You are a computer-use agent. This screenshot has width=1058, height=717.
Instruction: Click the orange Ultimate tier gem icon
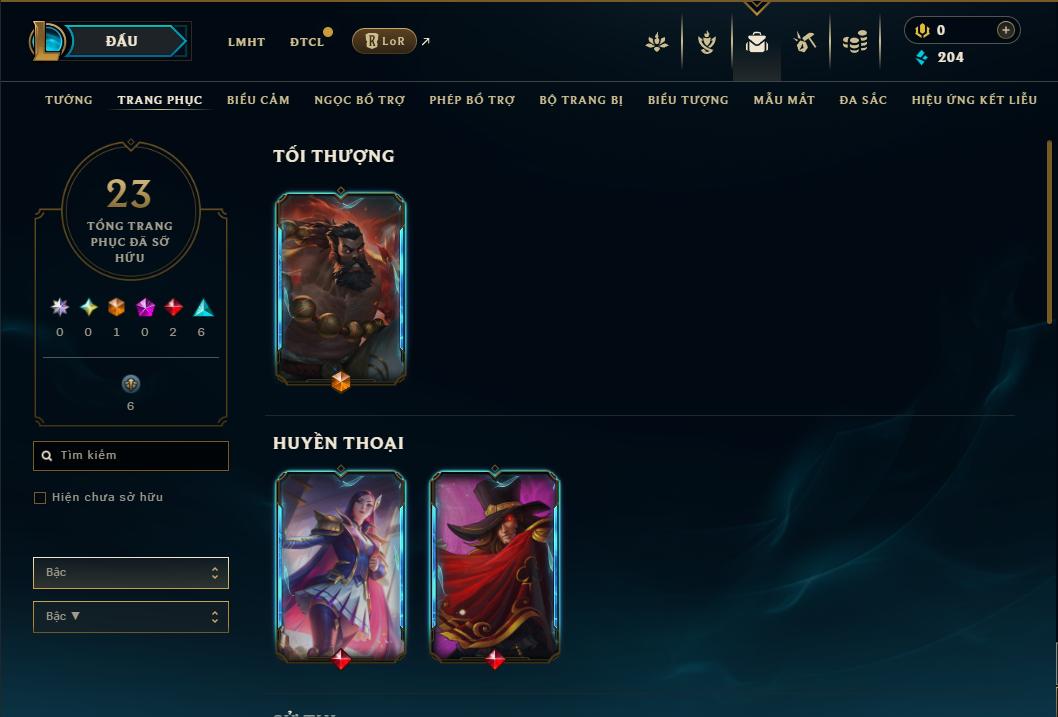[117, 308]
